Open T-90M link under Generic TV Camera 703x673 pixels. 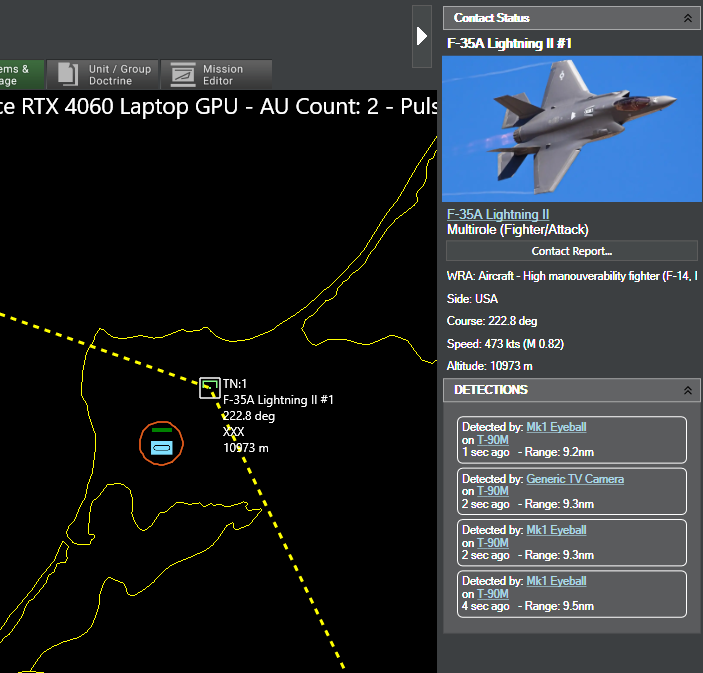coord(492,491)
